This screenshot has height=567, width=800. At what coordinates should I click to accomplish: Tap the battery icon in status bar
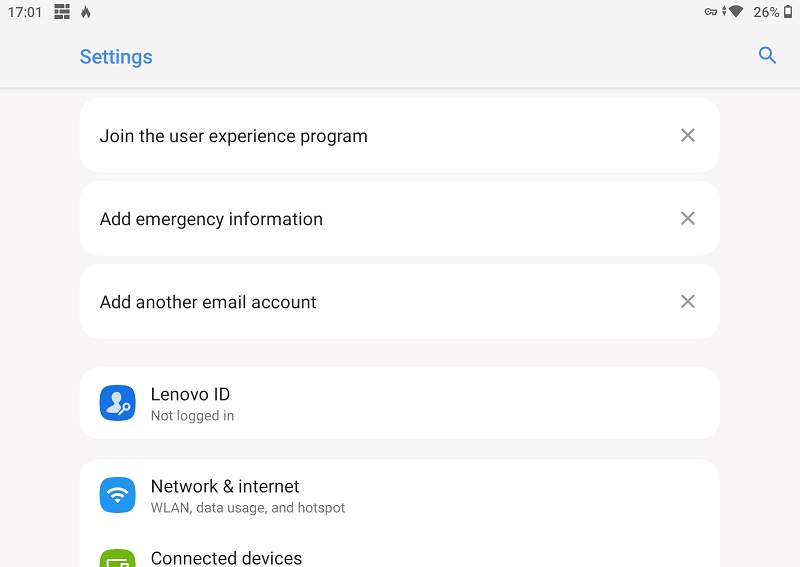[788, 12]
